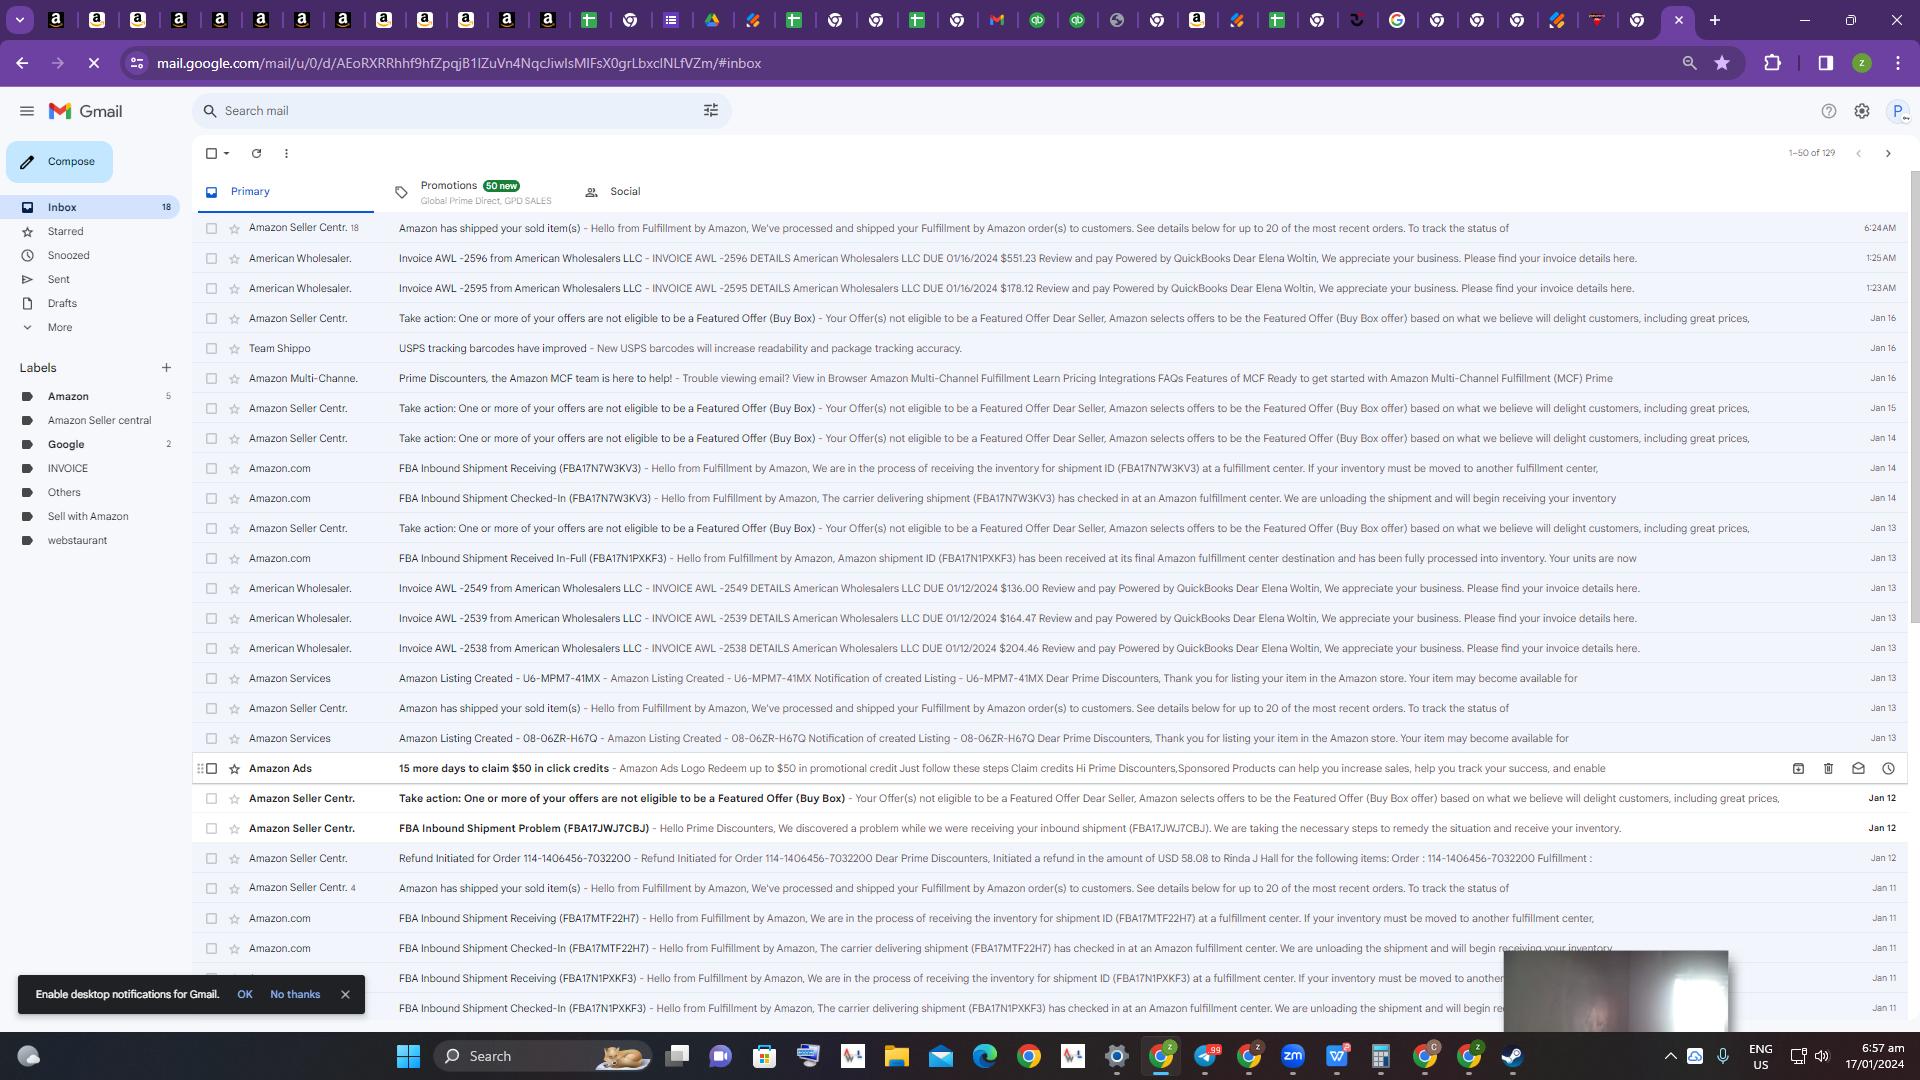
Task: Check the Invoice AWL -2596 email
Action: pos(211,258)
